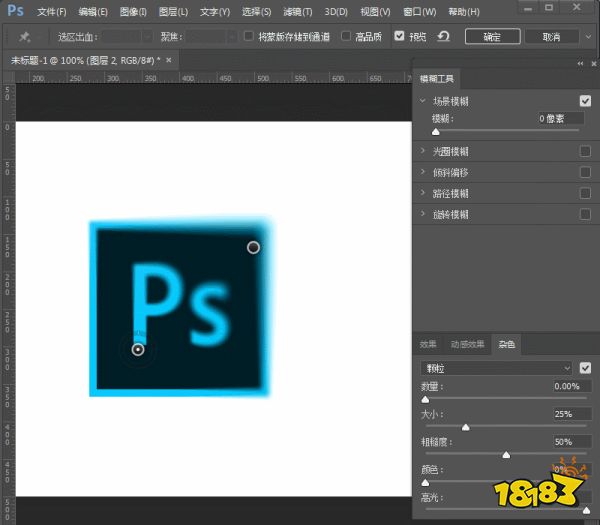
Task: Select the blur pin at bottom-left of logo
Action: [x=138, y=349]
